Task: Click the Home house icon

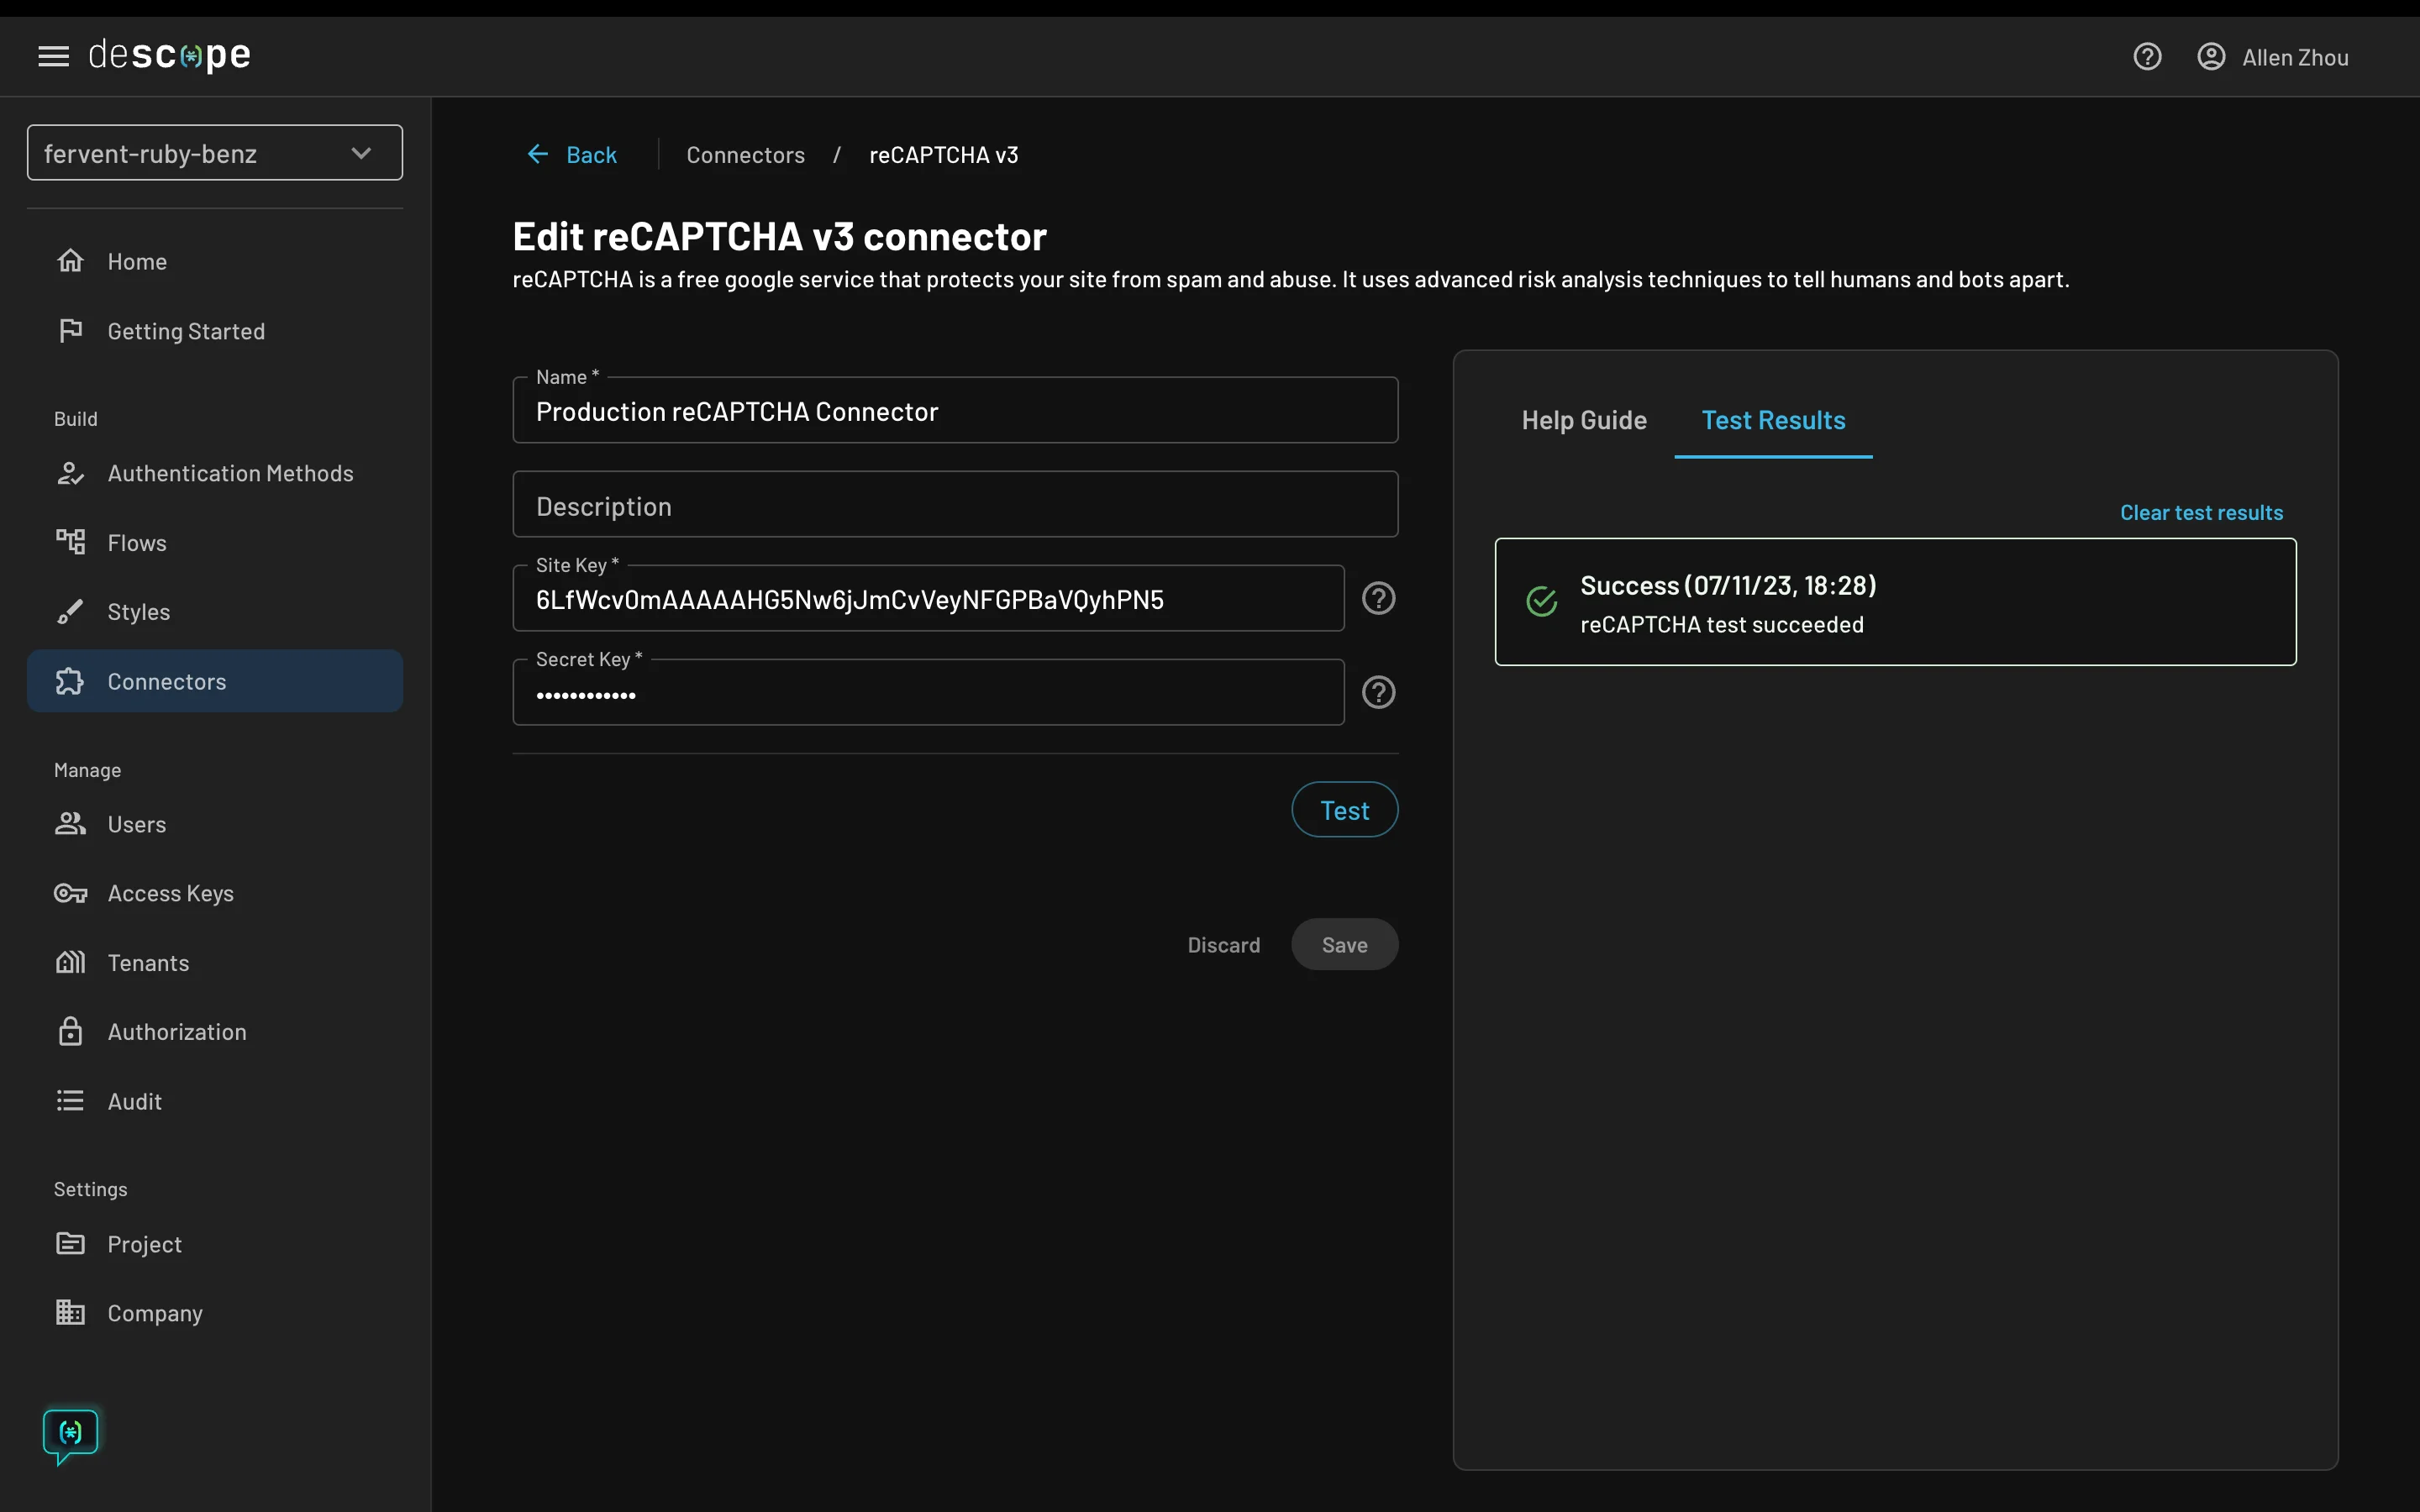Action: (70, 261)
